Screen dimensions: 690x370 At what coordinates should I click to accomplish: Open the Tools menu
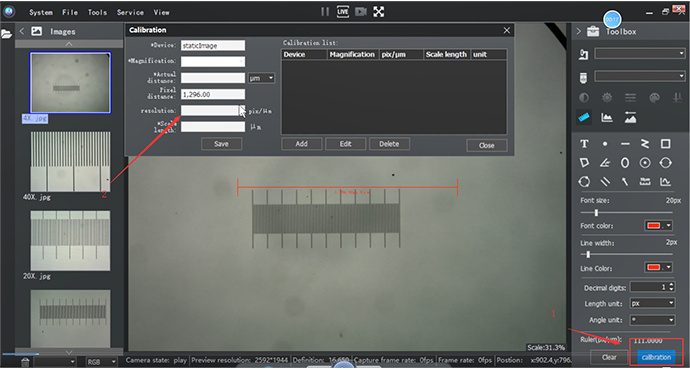pyautogui.click(x=97, y=12)
